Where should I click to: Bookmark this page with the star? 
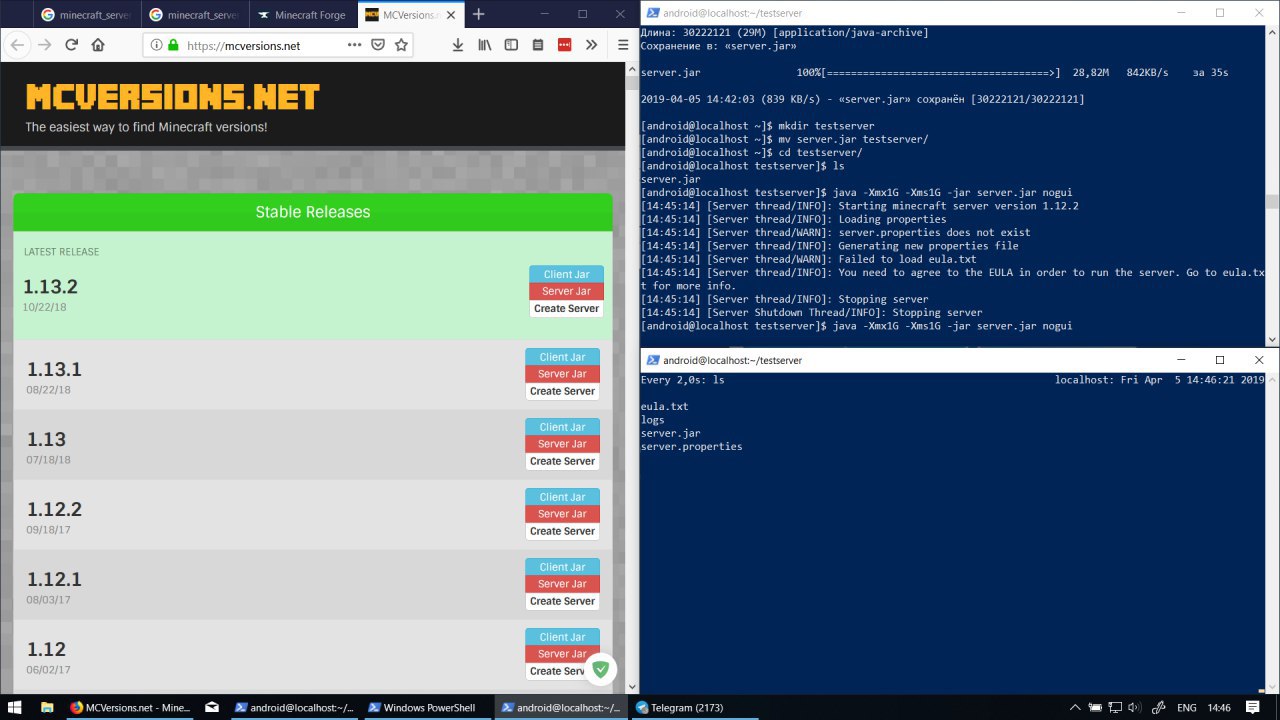[401, 45]
